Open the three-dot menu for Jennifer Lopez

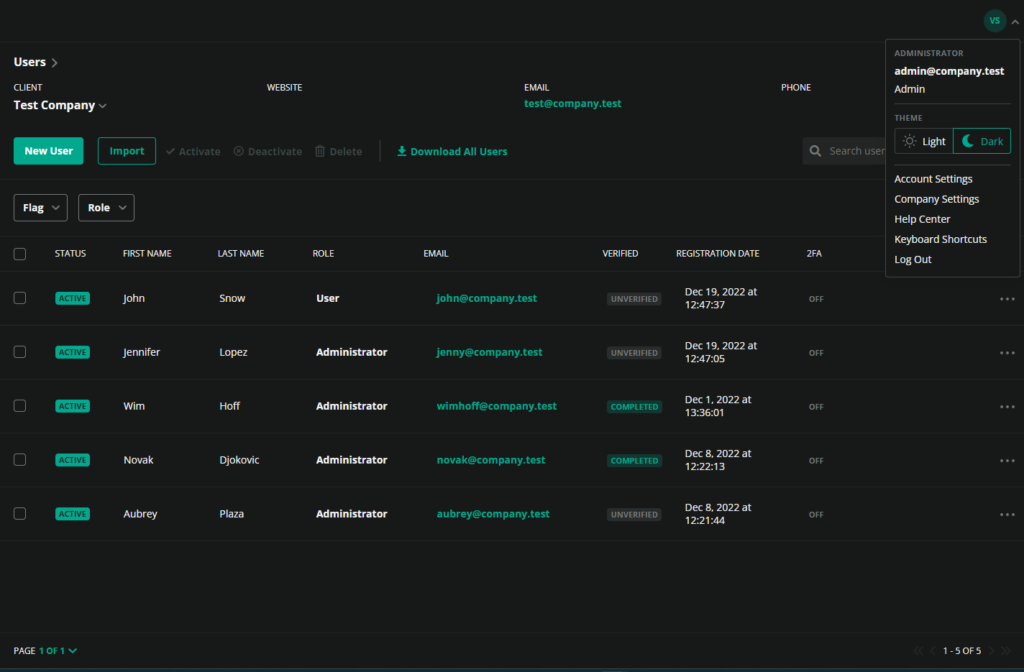tap(1007, 353)
